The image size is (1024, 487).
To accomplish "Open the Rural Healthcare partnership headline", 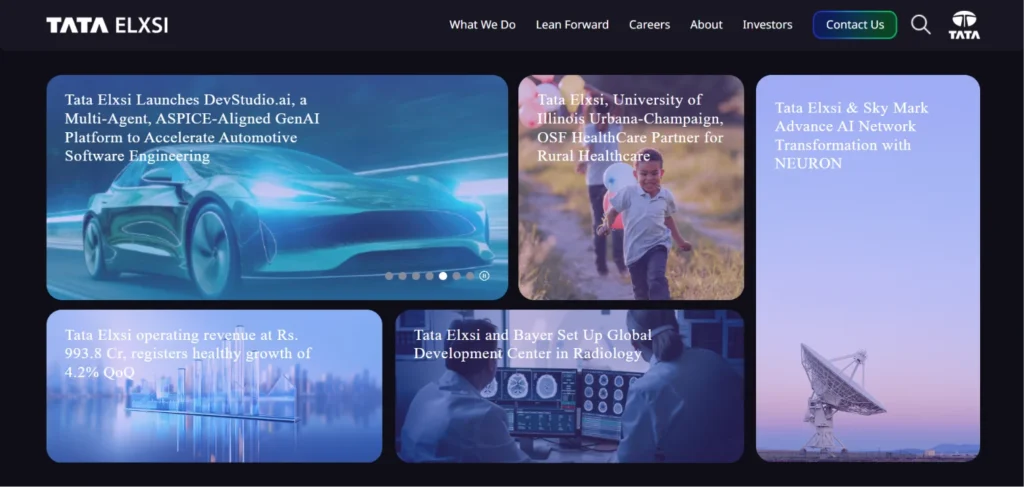I will [630, 128].
